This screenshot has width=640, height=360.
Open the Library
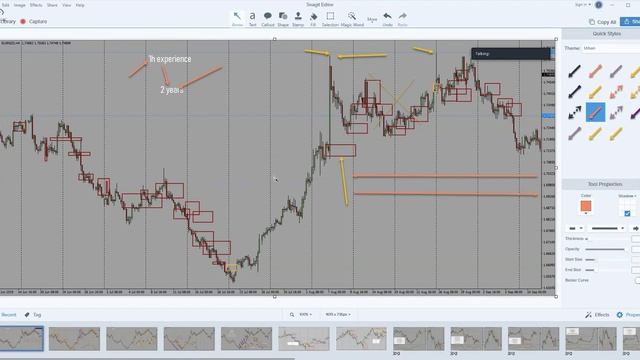(8, 21)
